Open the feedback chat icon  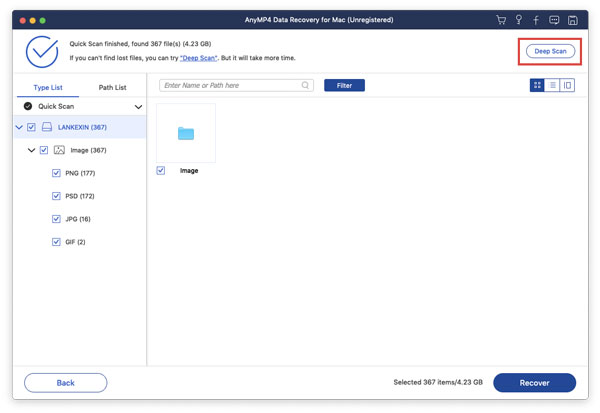tap(554, 20)
